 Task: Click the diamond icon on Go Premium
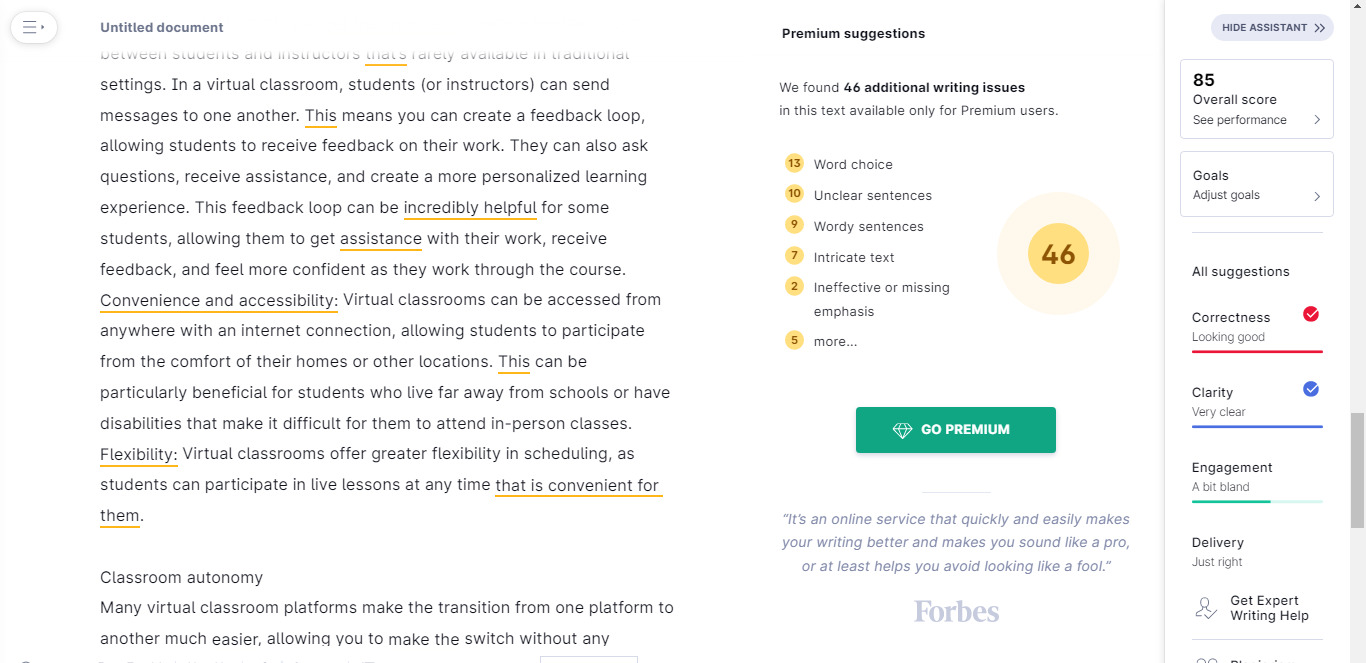902,430
